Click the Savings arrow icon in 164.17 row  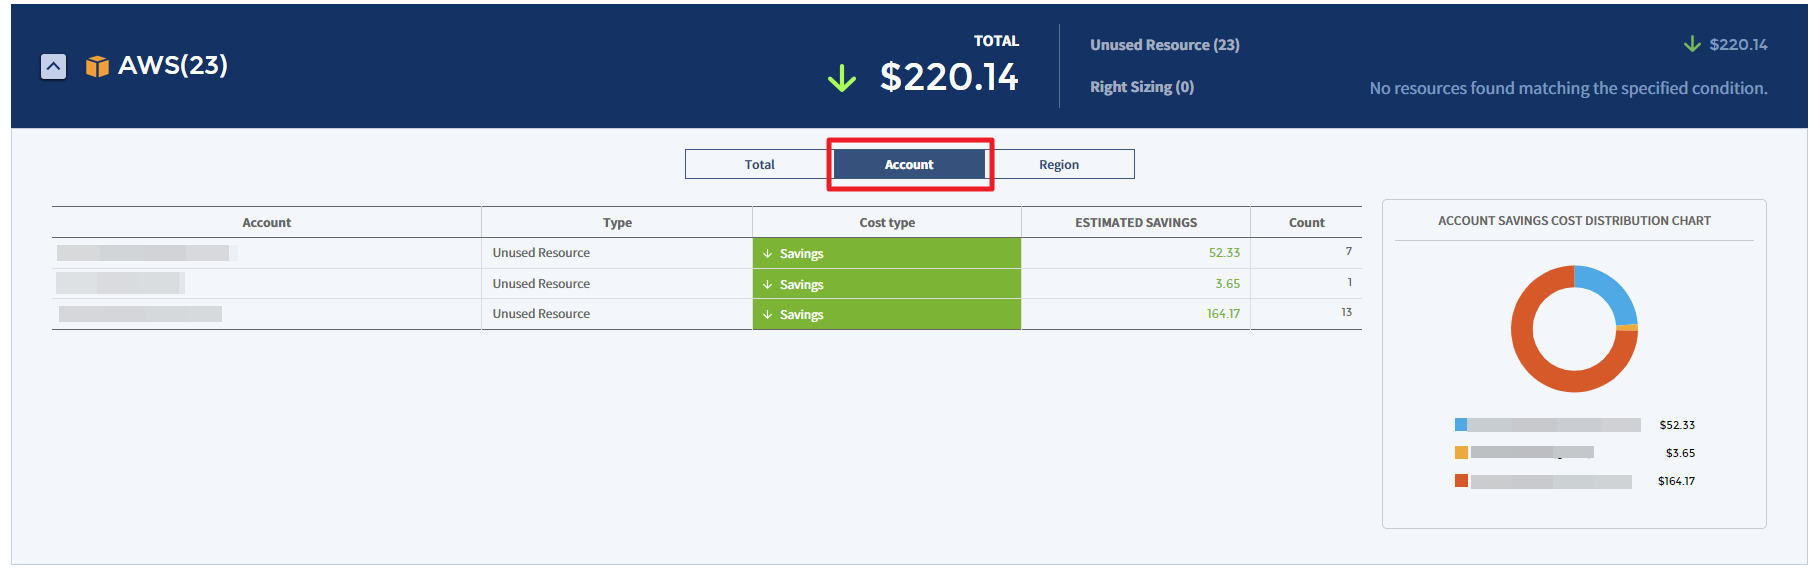(768, 315)
